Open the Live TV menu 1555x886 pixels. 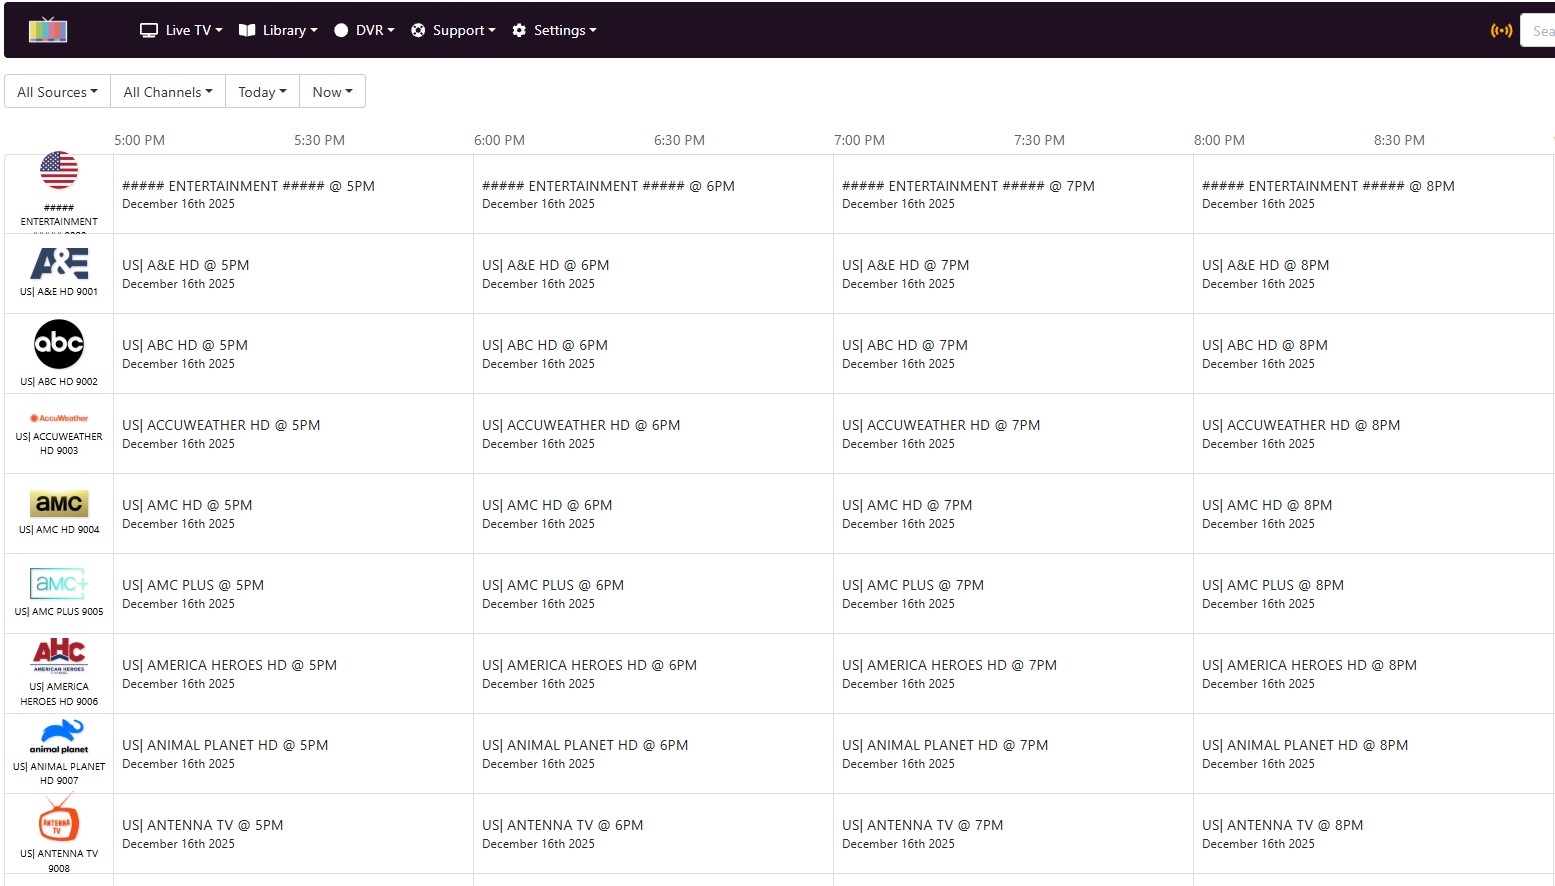[181, 30]
